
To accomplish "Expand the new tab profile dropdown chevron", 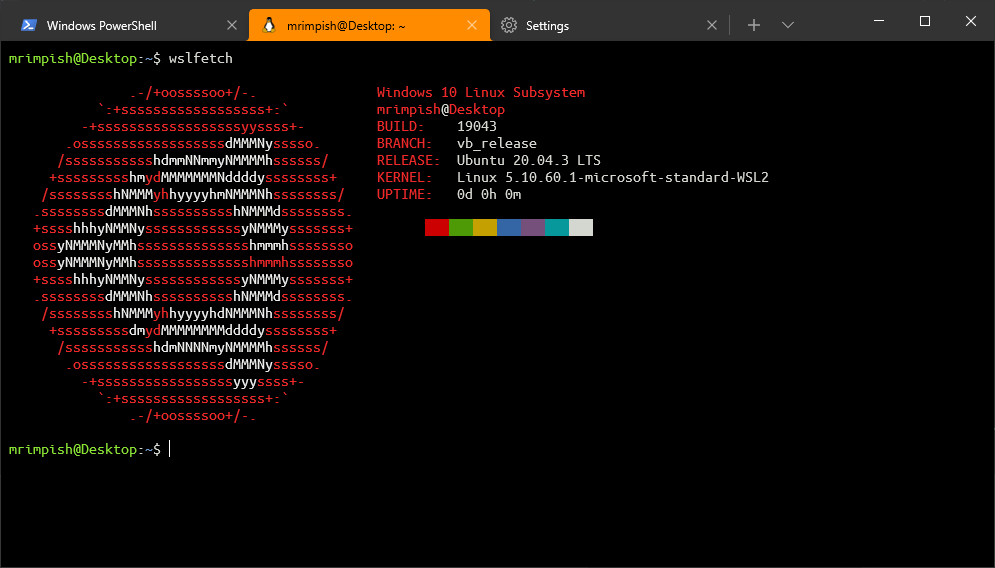I will (788, 25).
